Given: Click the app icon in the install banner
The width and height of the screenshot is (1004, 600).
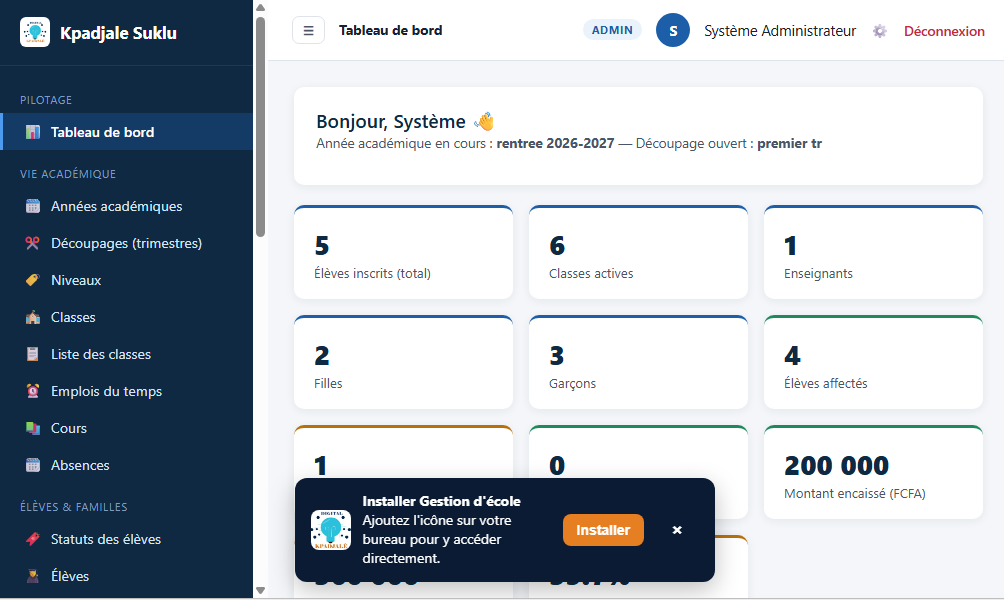Looking at the screenshot, I should point(331,530).
